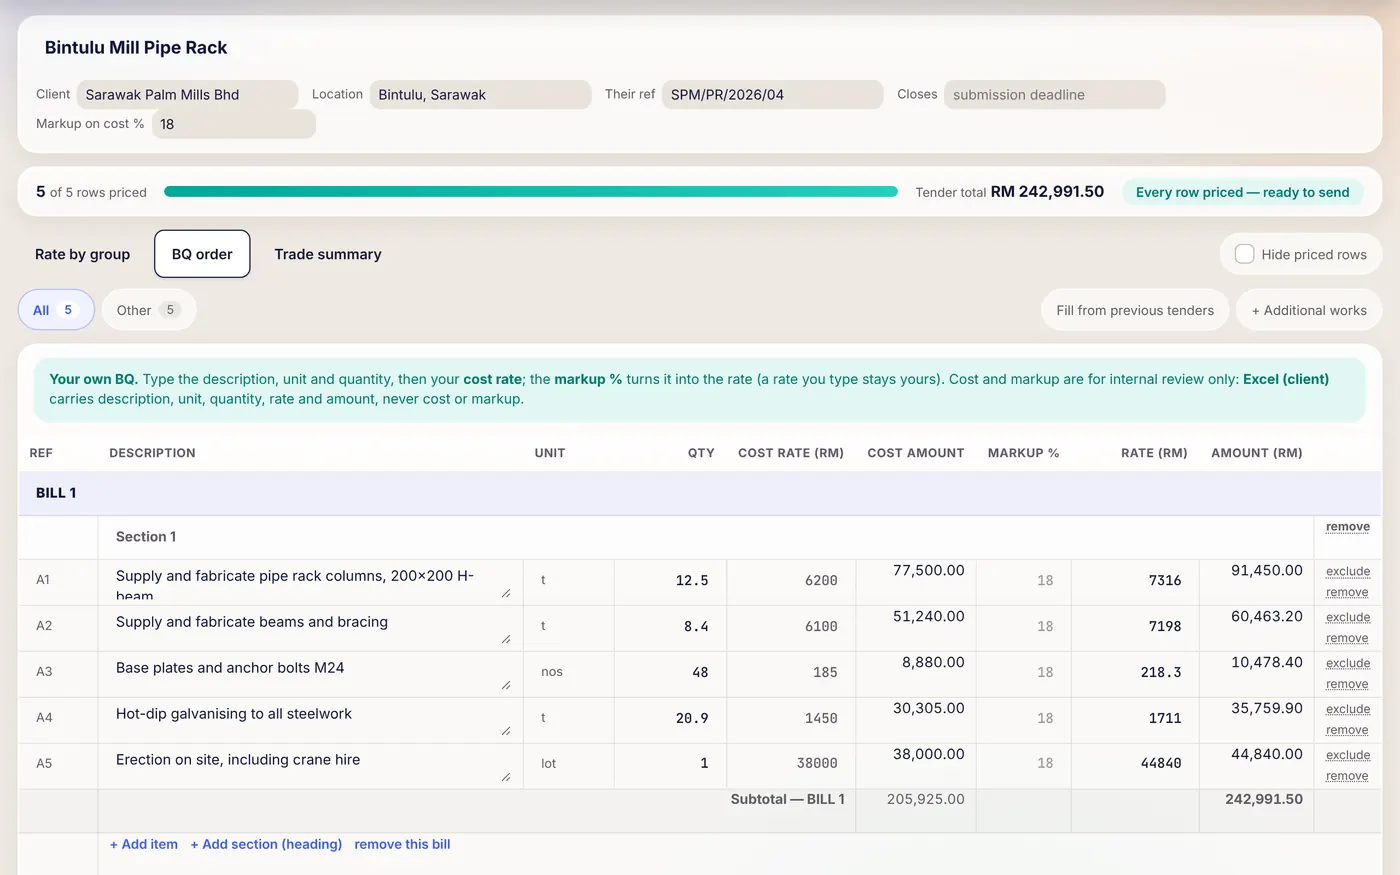Click the BILL 1 header row

coord(700,493)
